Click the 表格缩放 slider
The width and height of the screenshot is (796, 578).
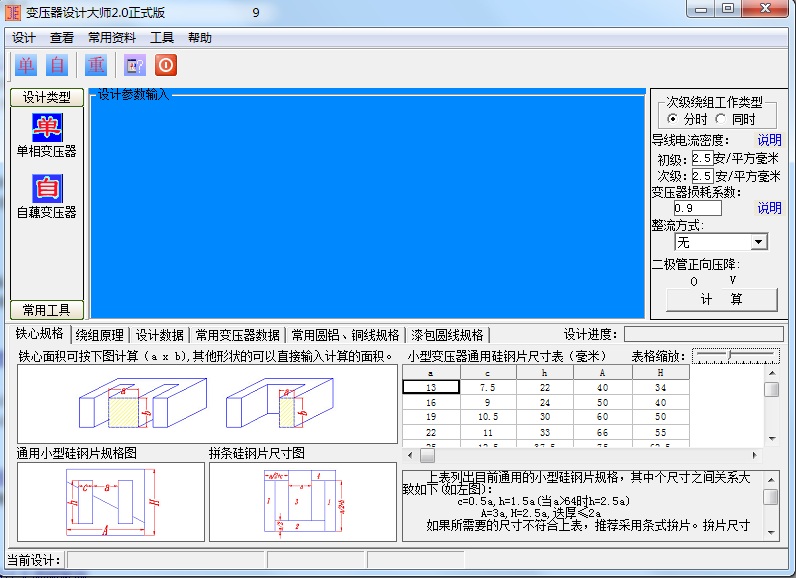(736, 355)
